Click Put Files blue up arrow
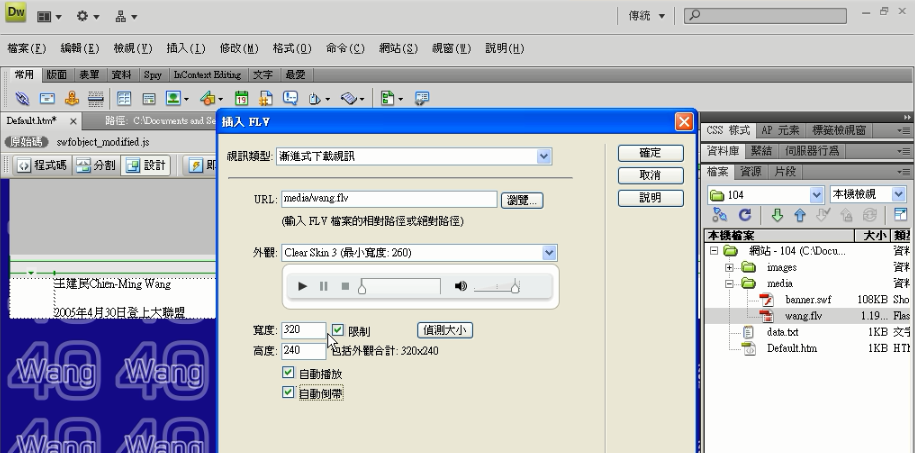 click(x=799, y=215)
